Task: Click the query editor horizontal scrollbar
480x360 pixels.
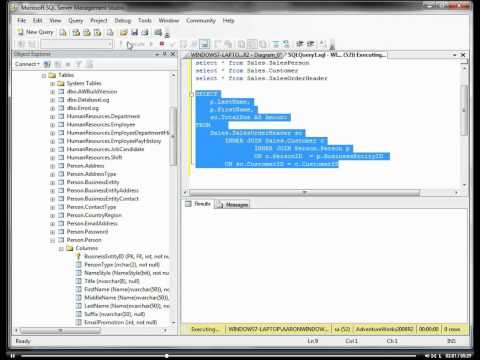Action: tap(305, 192)
